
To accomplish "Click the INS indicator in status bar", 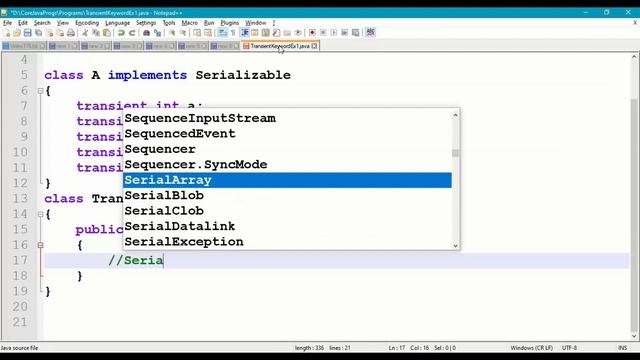I will click(622, 348).
